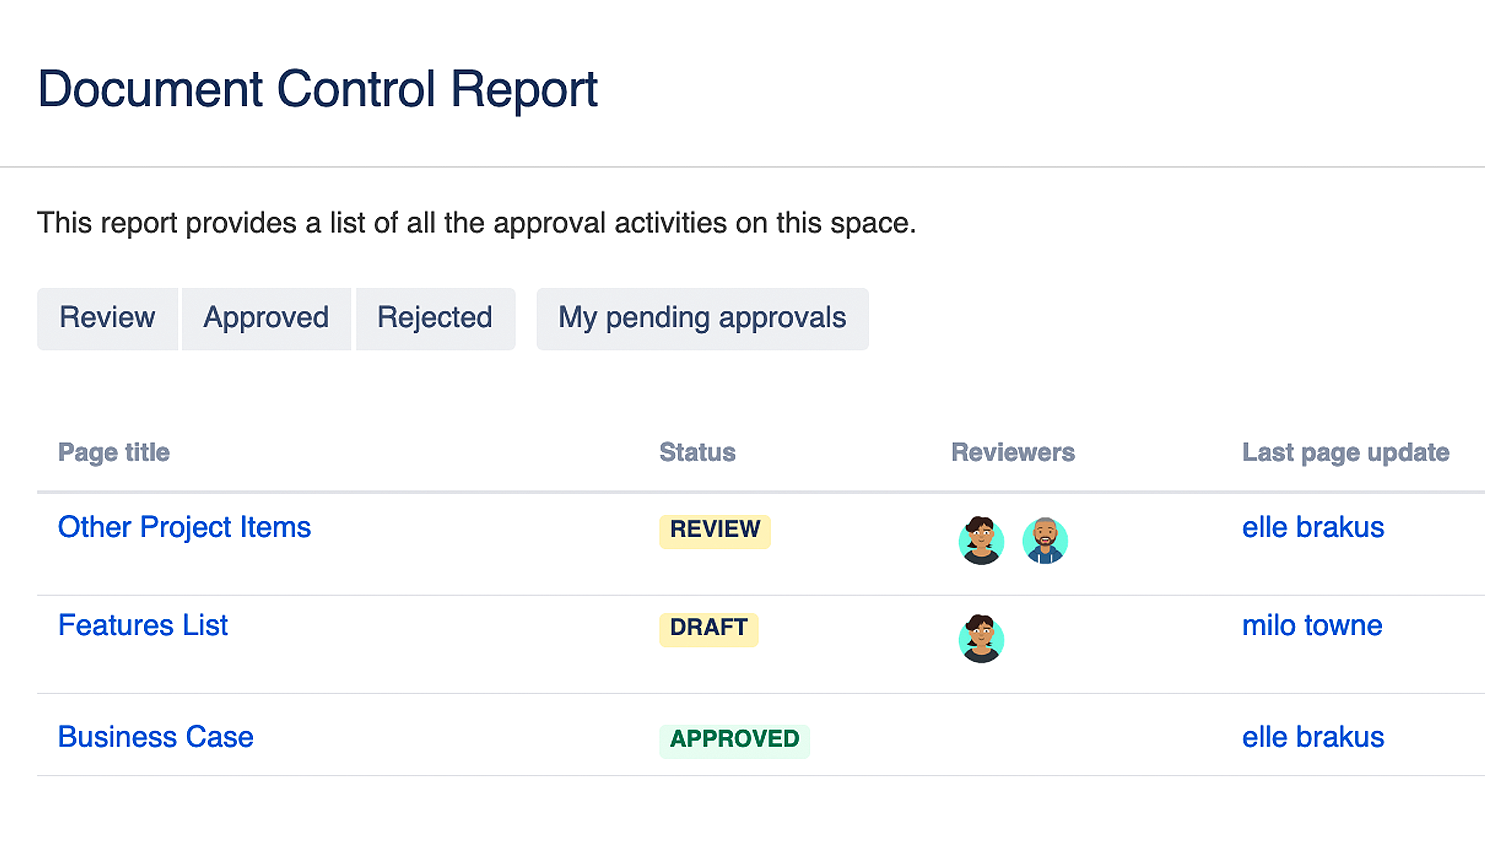Open the Features List page link
The height and width of the screenshot is (845, 1485).
143,625
